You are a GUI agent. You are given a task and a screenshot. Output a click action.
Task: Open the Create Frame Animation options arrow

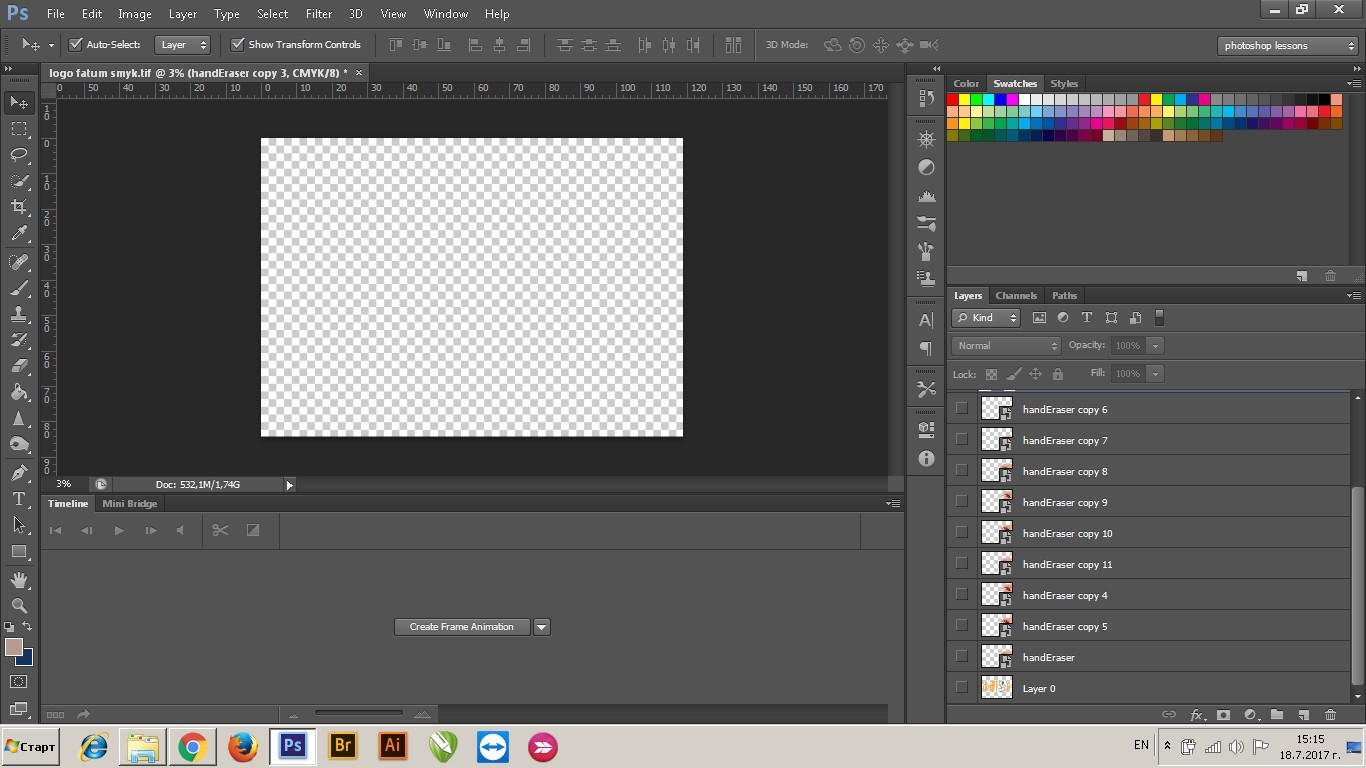coord(541,627)
